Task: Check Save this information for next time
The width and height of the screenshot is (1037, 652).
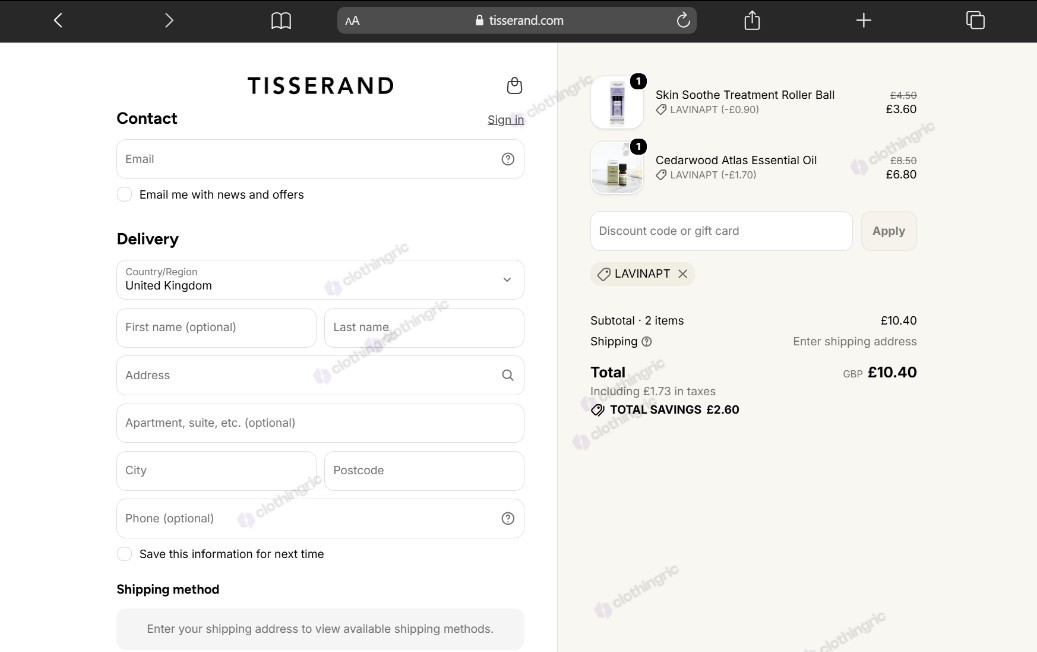Action: click(124, 554)
